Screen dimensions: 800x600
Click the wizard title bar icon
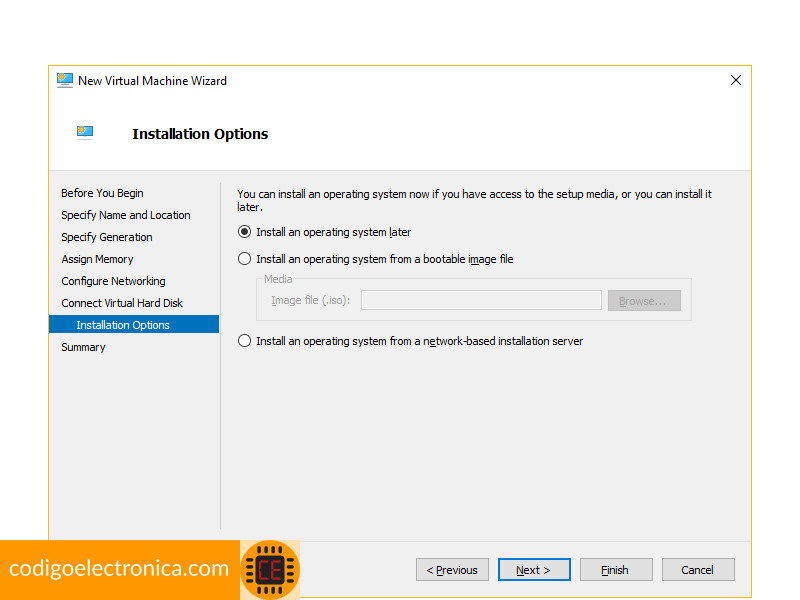pyautogui.click(x=65, y=81)
